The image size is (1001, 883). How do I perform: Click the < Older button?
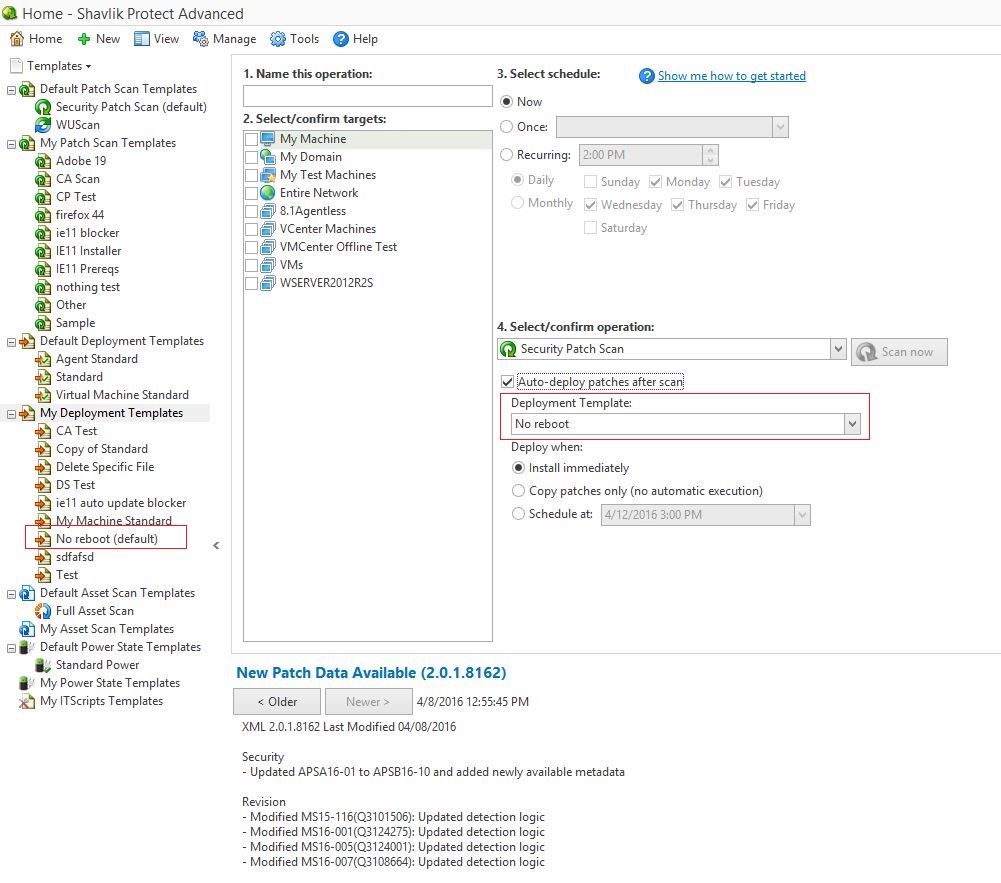pyautogui.click(x=276, y=701)
